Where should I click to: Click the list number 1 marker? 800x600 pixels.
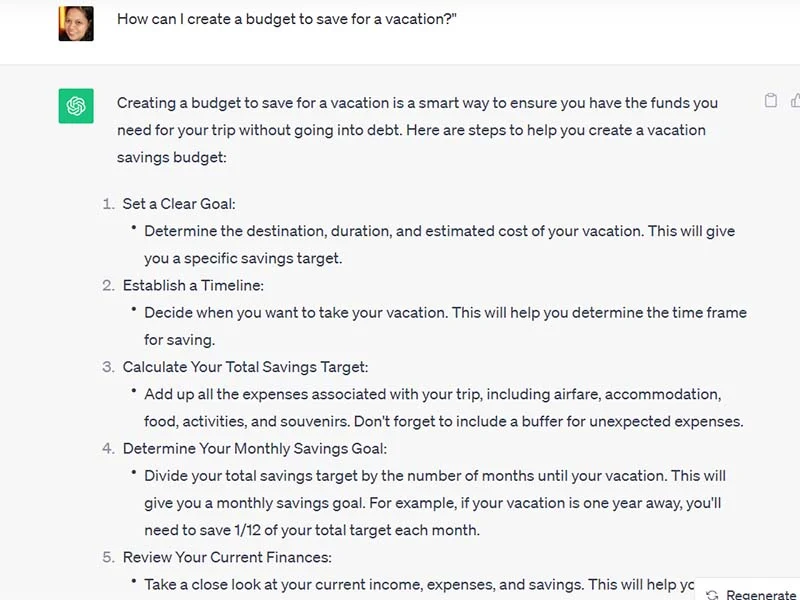[x=108, y=204]
